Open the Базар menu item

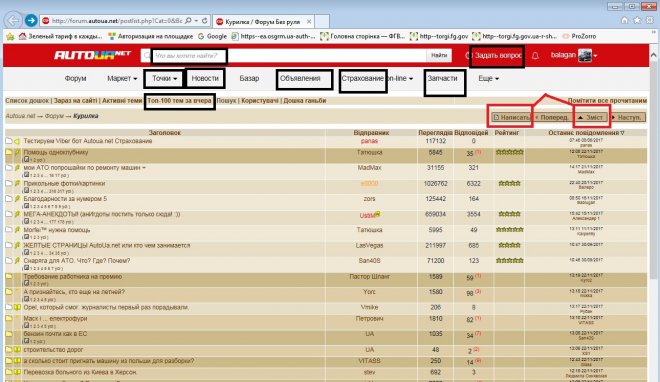point(249,79)
